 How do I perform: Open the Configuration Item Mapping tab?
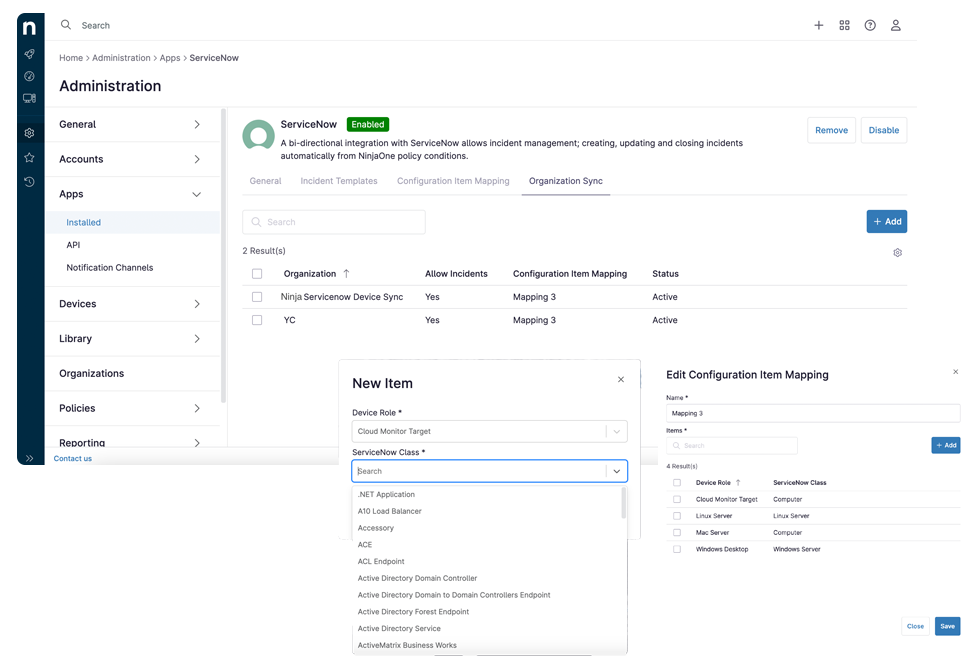point(453,181)
